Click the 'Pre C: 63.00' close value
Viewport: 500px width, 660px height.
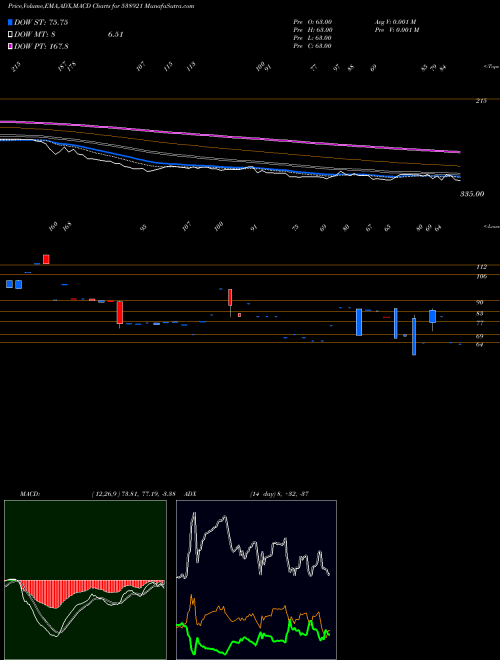click(312, 46)
